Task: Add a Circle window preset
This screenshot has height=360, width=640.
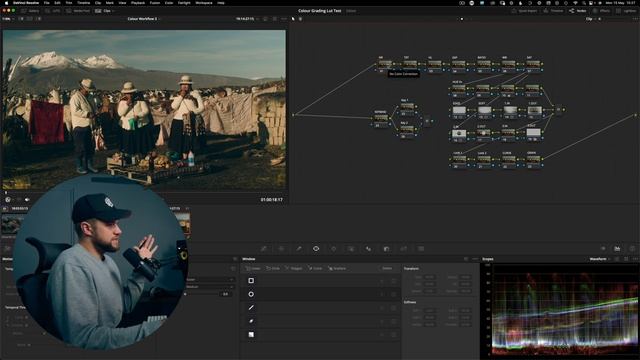Action: tap(273, 269)
